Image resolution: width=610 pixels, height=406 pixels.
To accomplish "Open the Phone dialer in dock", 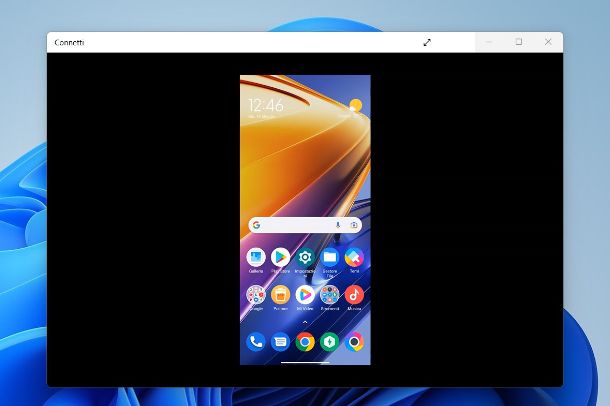I will click(256, 342).
